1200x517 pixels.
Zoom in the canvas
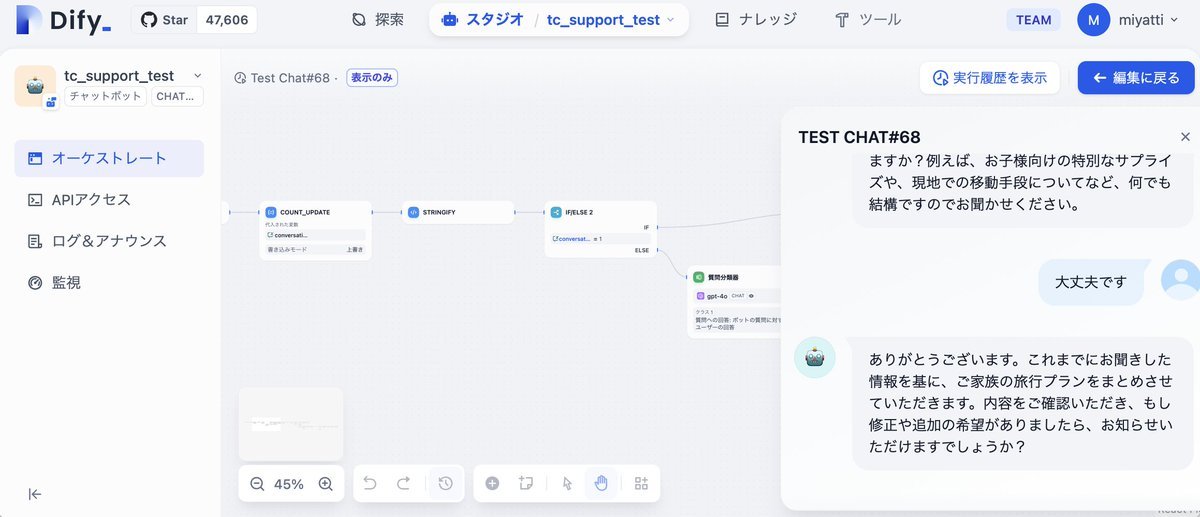(x=325, y=484)
